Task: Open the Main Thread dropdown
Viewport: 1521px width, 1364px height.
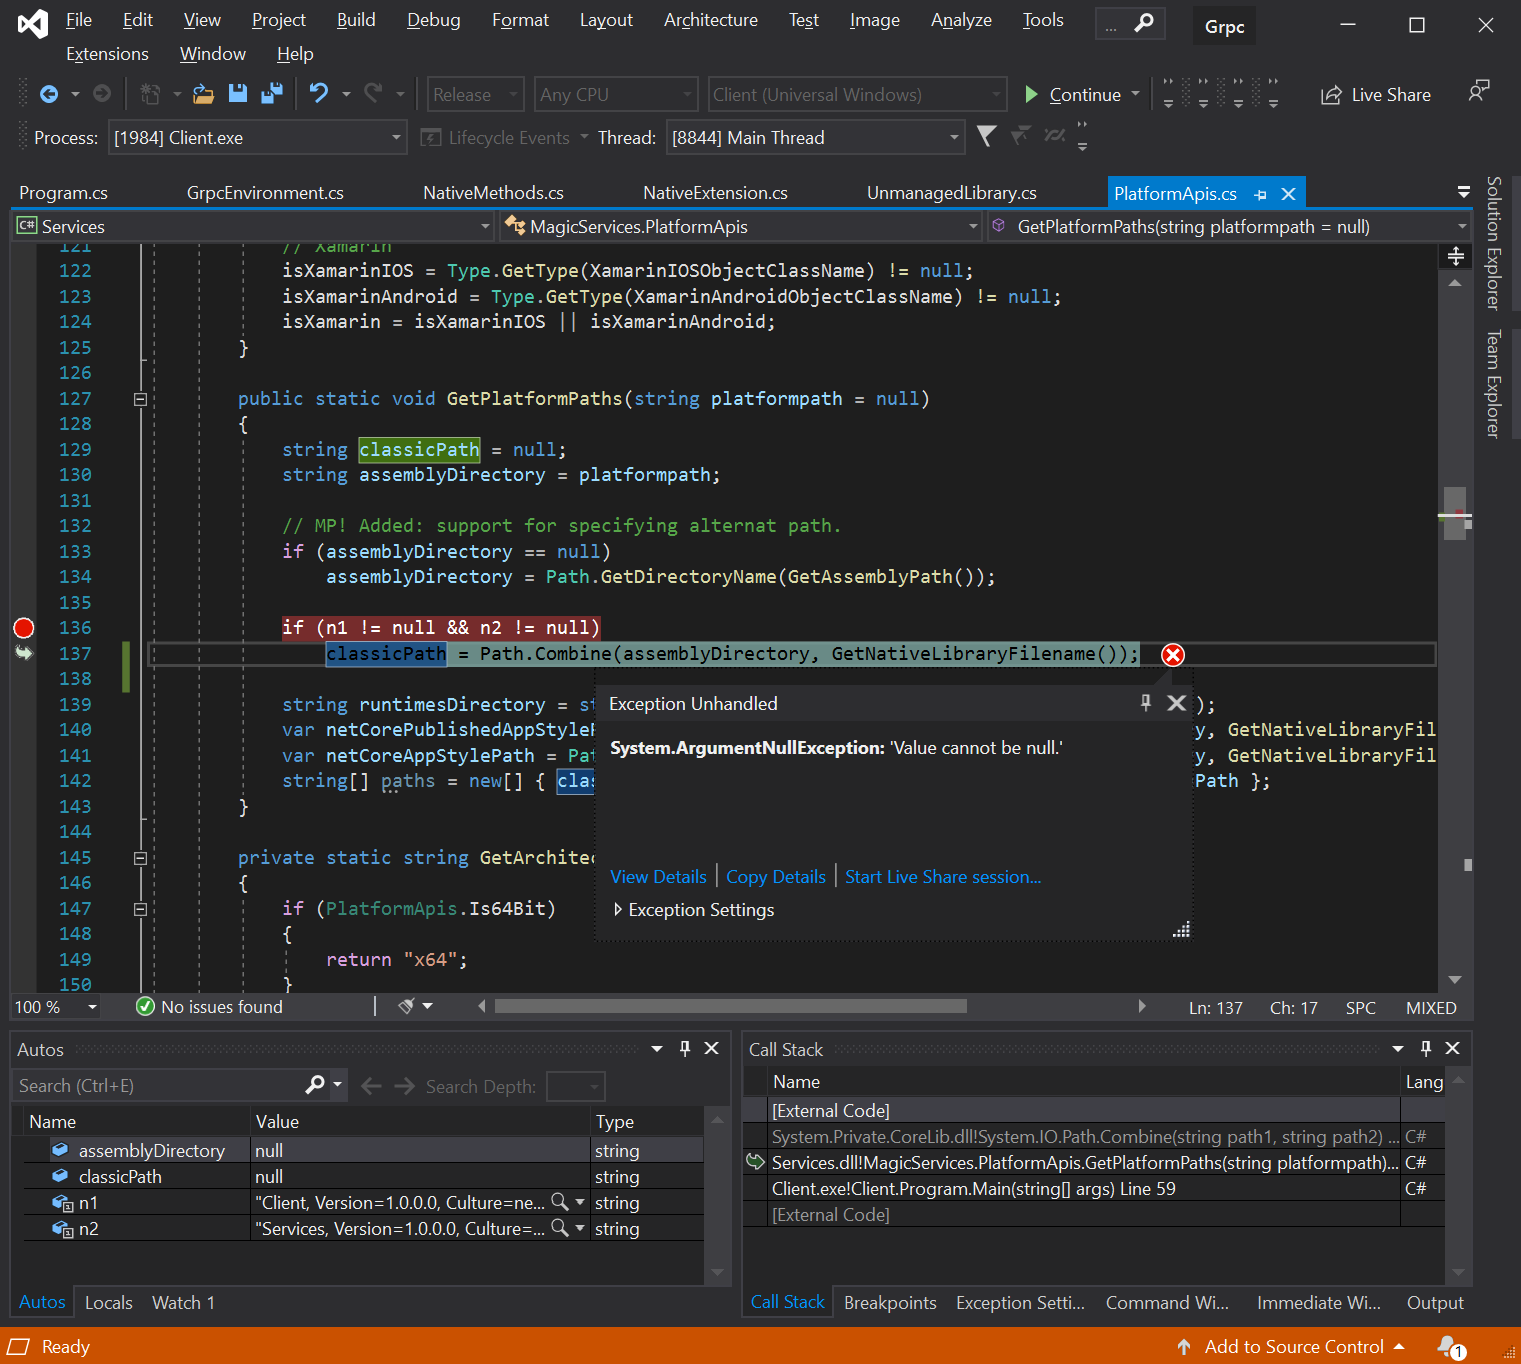Action: coord(953,138)
